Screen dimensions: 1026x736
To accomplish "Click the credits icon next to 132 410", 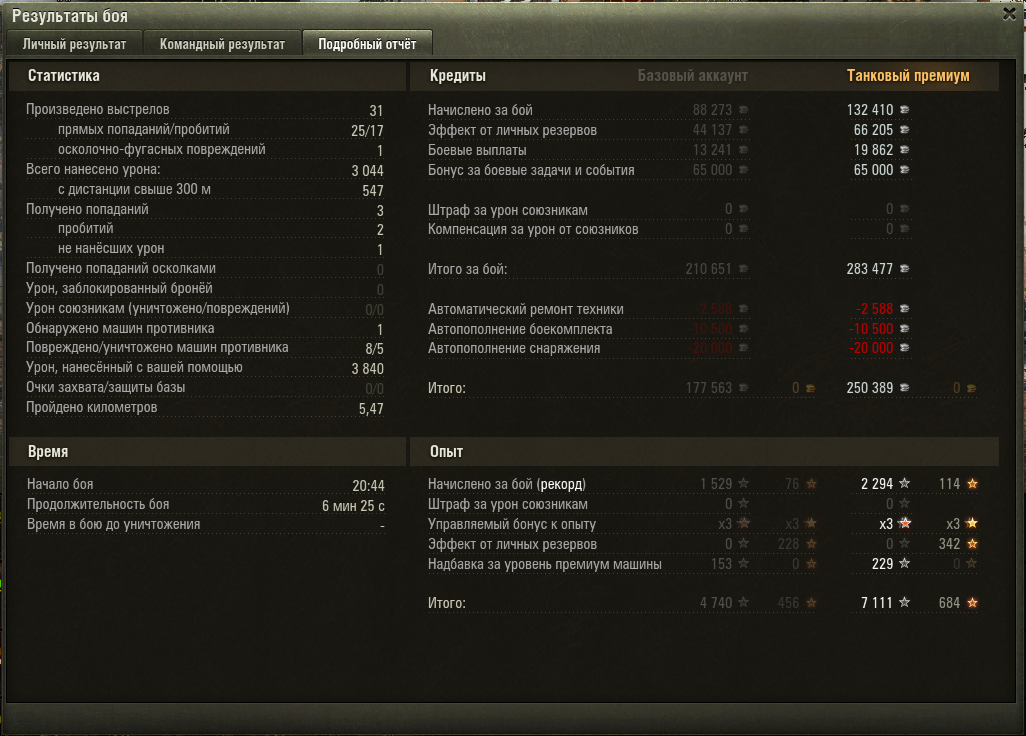I will [x=904, y=110].
